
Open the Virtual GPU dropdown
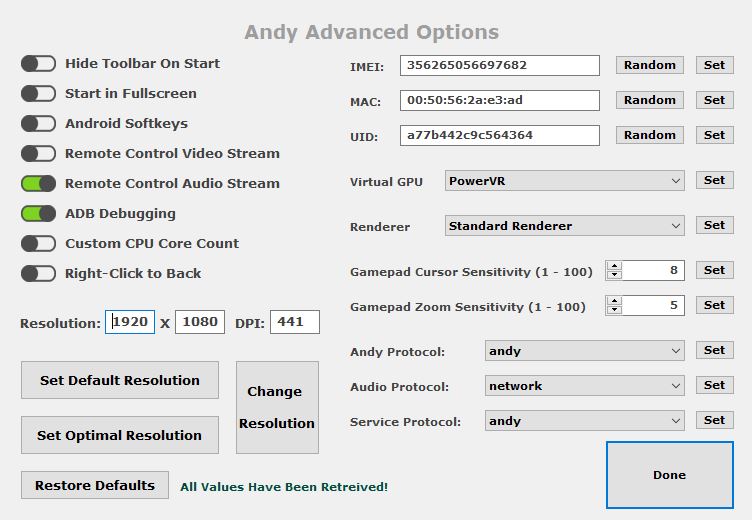(564, 181)
